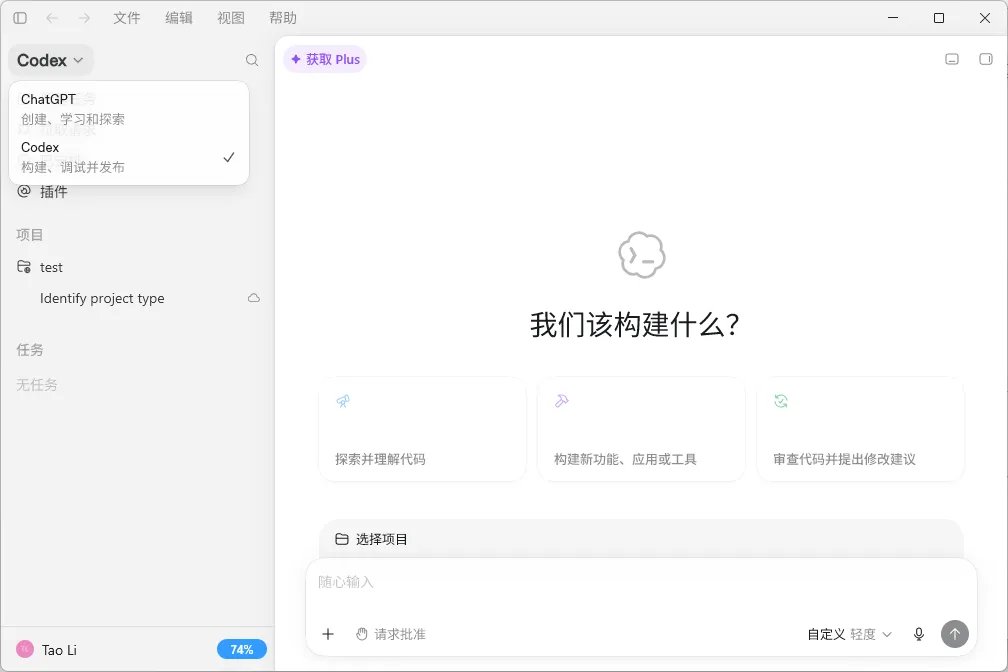1008x672 pixels.
Task: Go forward with the right arrow
Action: 84,18
